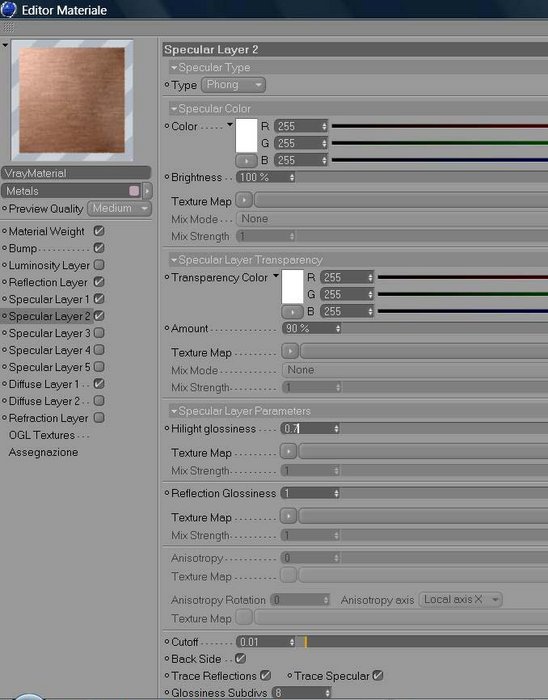
Task: Collapse material preview triangle
Action: click(5, 45)
